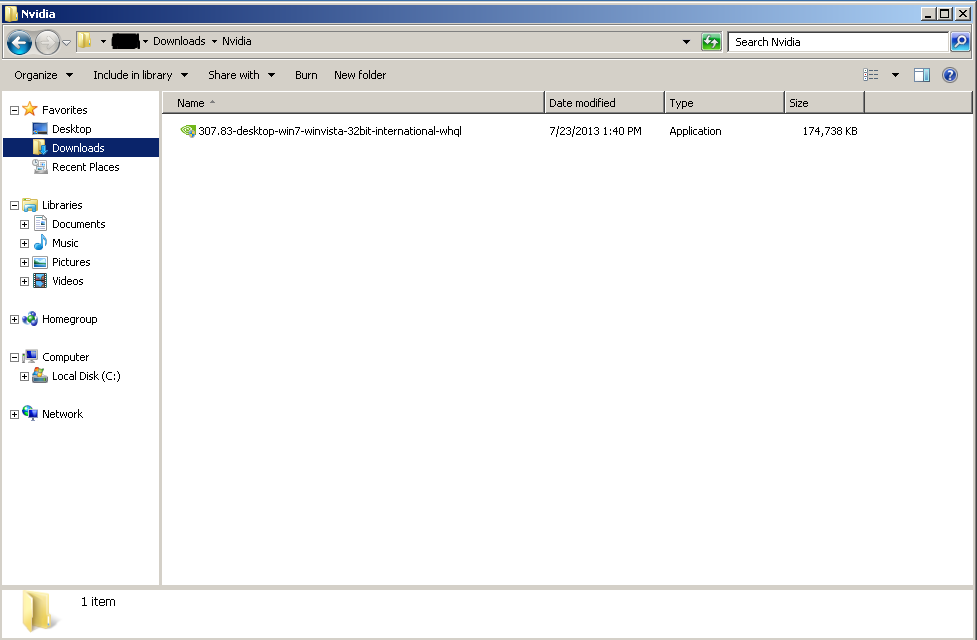Click the 7/23/2013 1:40 PM date cell
This screenshot has width=977, height=640.
[595, 131]
